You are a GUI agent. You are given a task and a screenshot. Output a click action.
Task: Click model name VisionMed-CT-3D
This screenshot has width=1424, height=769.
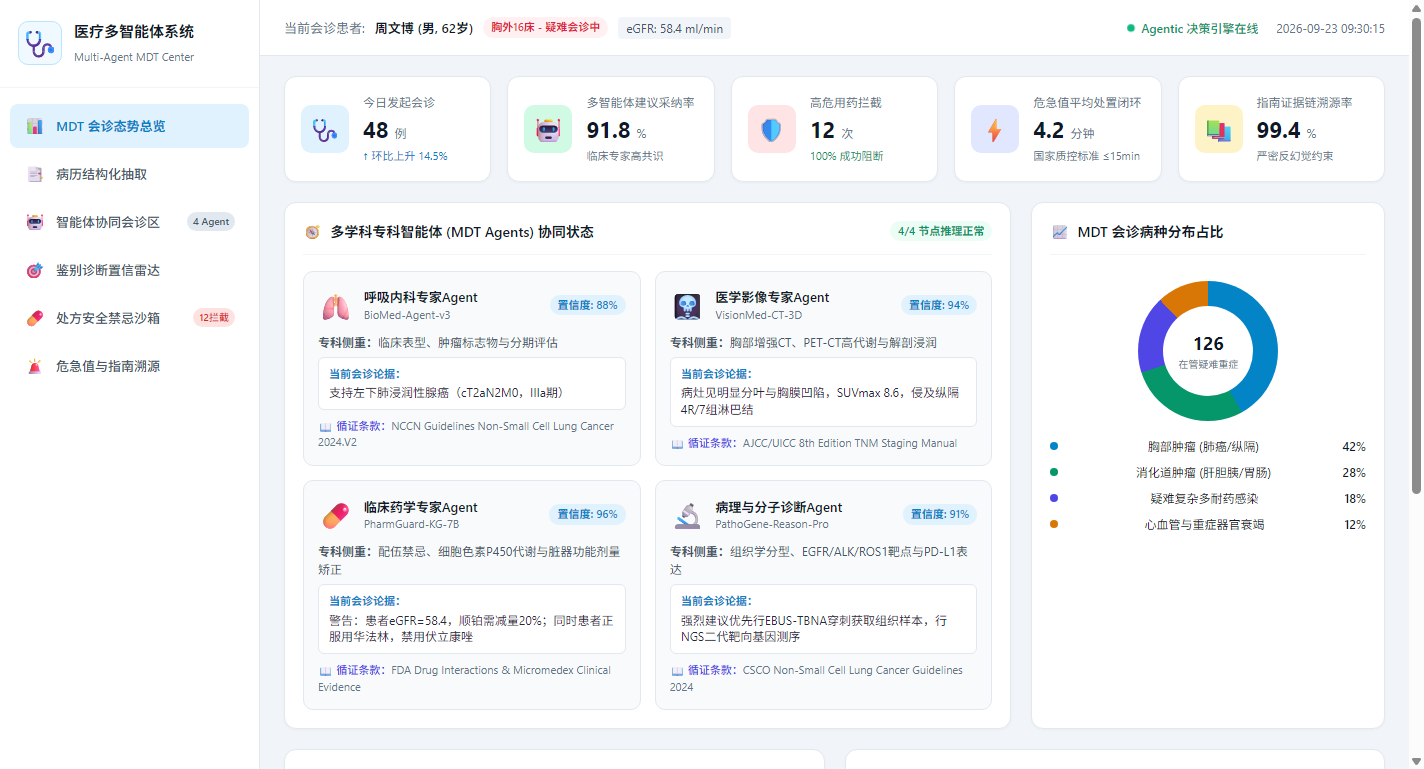coord(759,314)
